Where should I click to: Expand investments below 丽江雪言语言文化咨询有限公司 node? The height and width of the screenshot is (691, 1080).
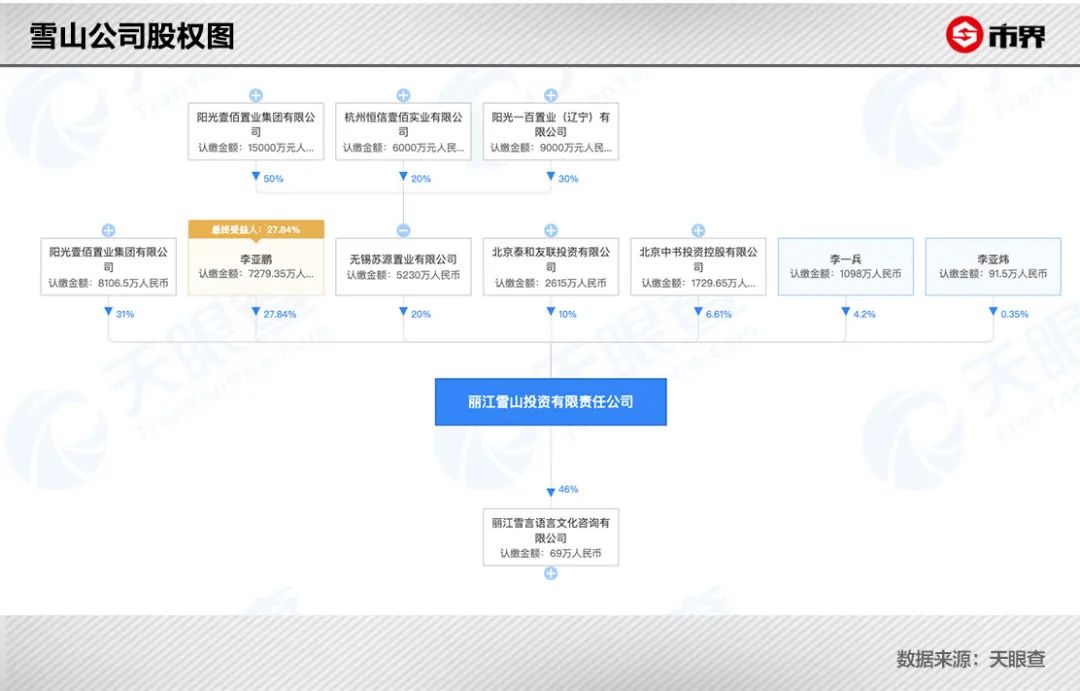pos(550,573)
